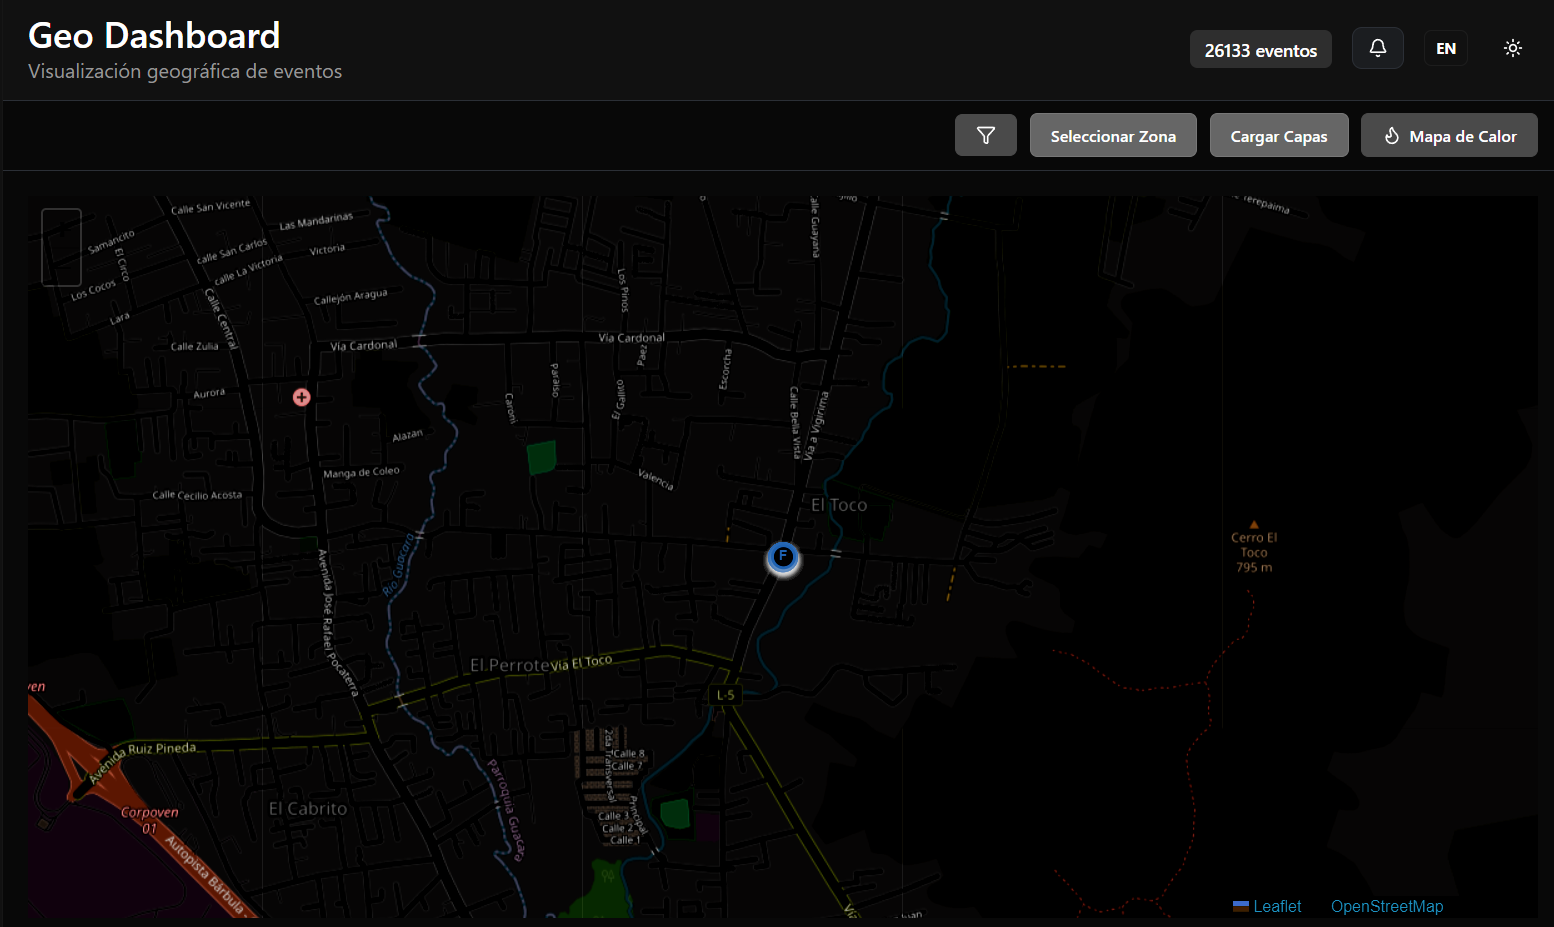The image size is (1554, 927).
Task: Click the Seleccionar Zona button
Action: [x=1113, y=135]
